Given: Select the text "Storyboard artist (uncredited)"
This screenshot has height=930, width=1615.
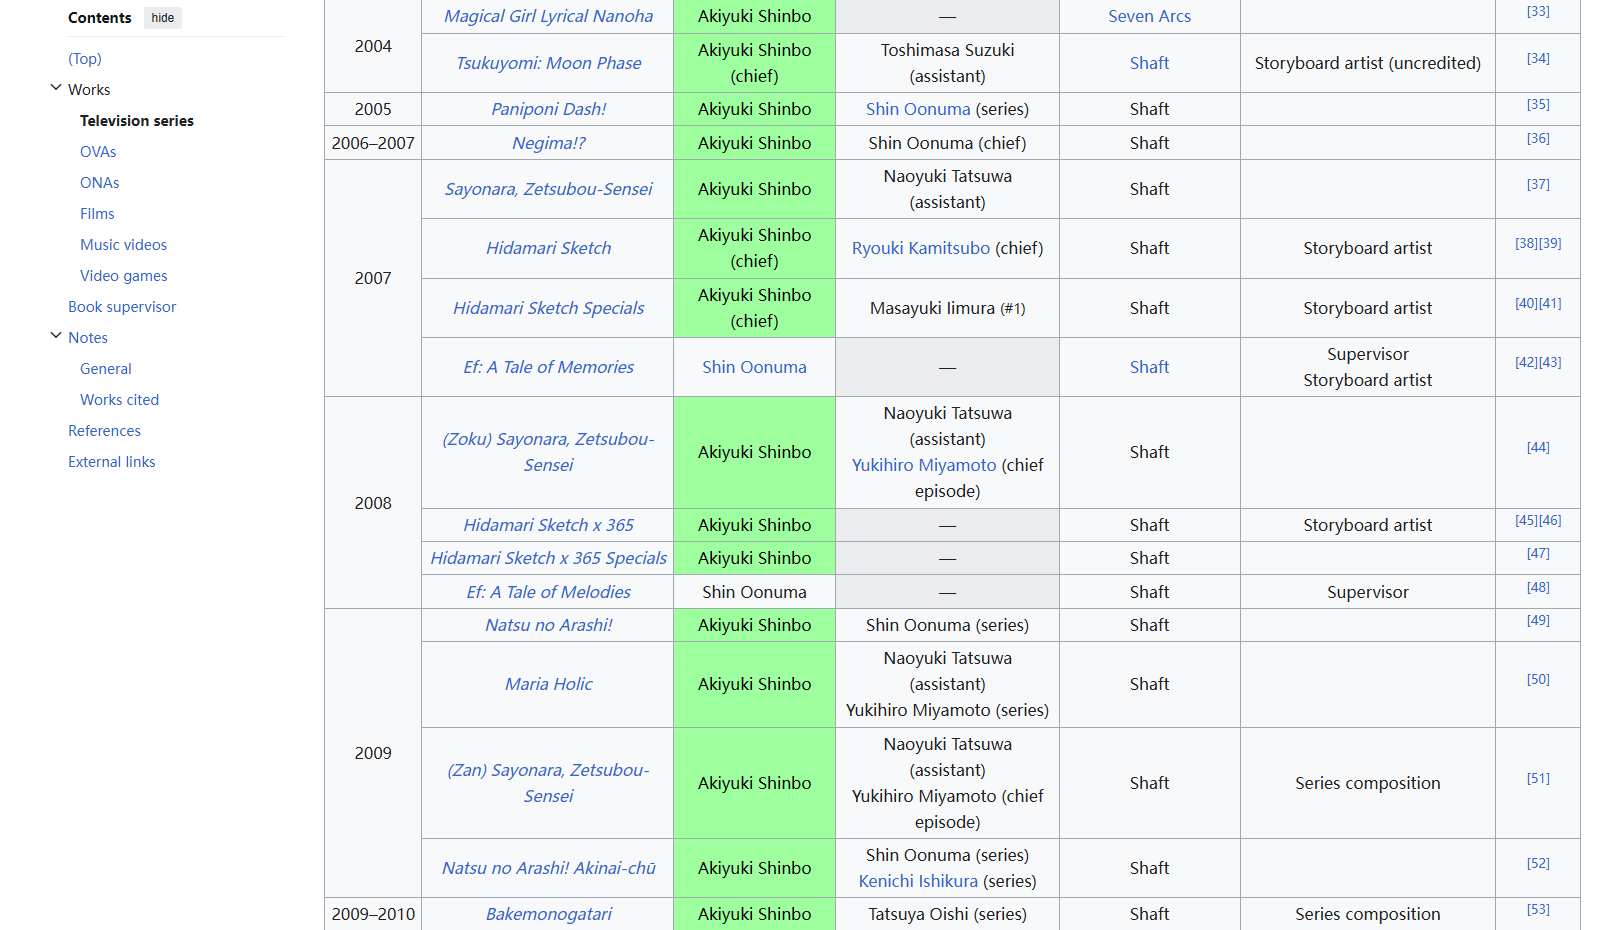Looking at the screenshot, I should point(1368,63).
